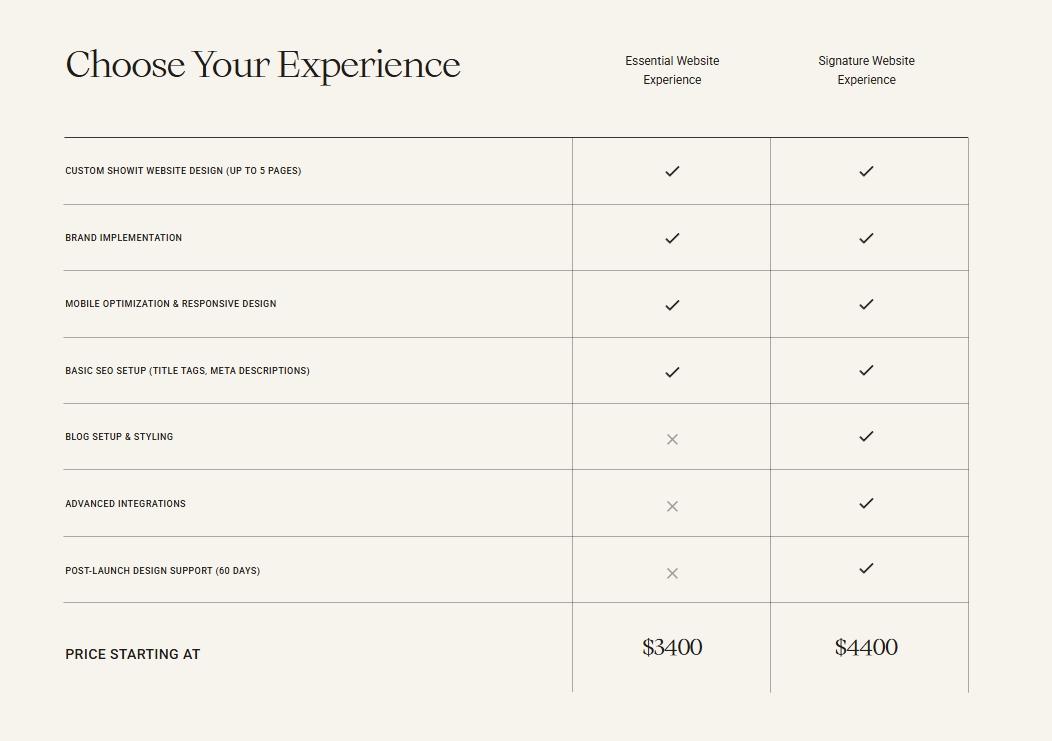Image resolution: width=1052 pixels, height=741 pixels.
Task: Click Essential X mark for Advanced Integrations
Action: [x=672, y=506]
